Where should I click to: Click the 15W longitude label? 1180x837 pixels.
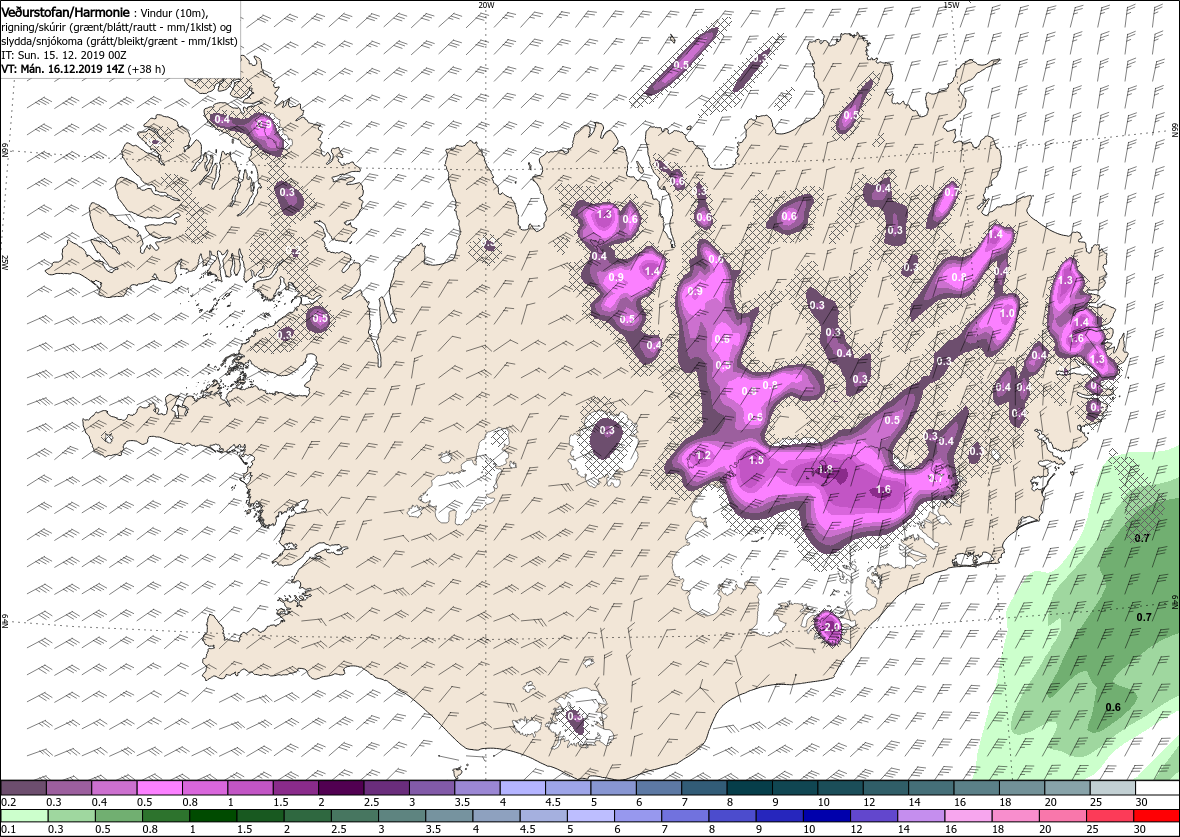[x=950, y=5]
